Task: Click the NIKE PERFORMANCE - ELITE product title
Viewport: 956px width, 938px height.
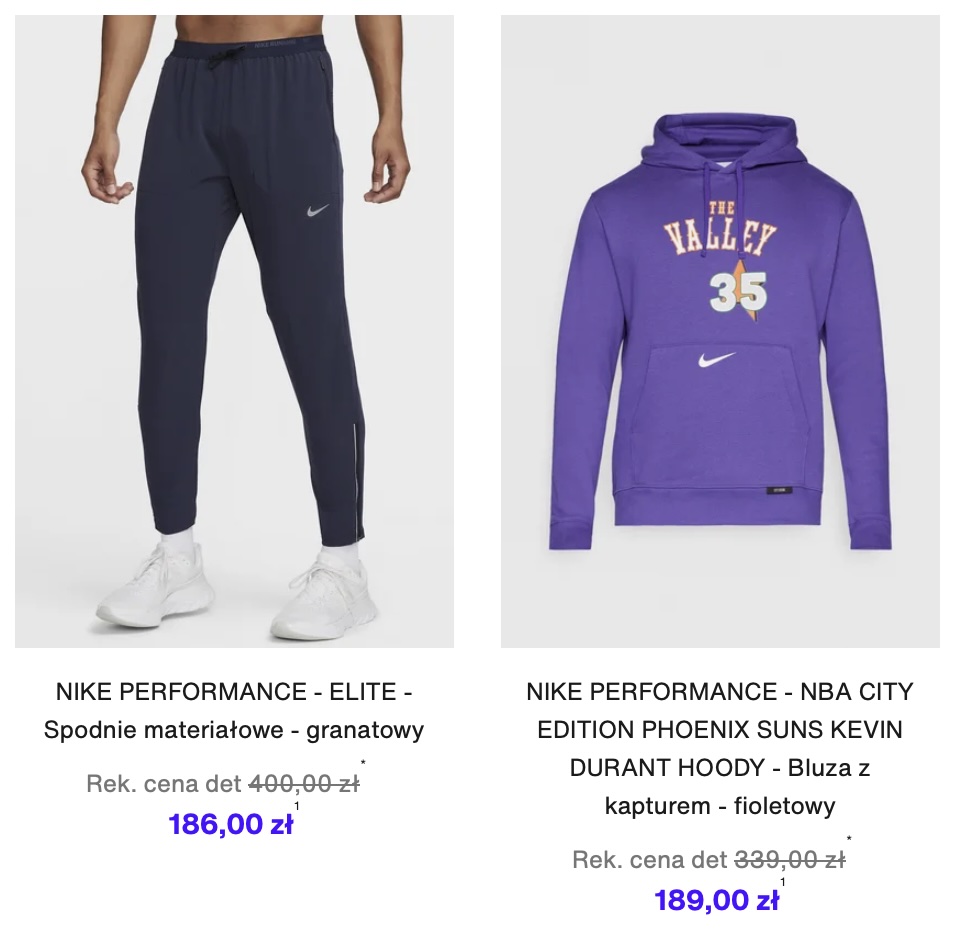Action: pos(234,692)
